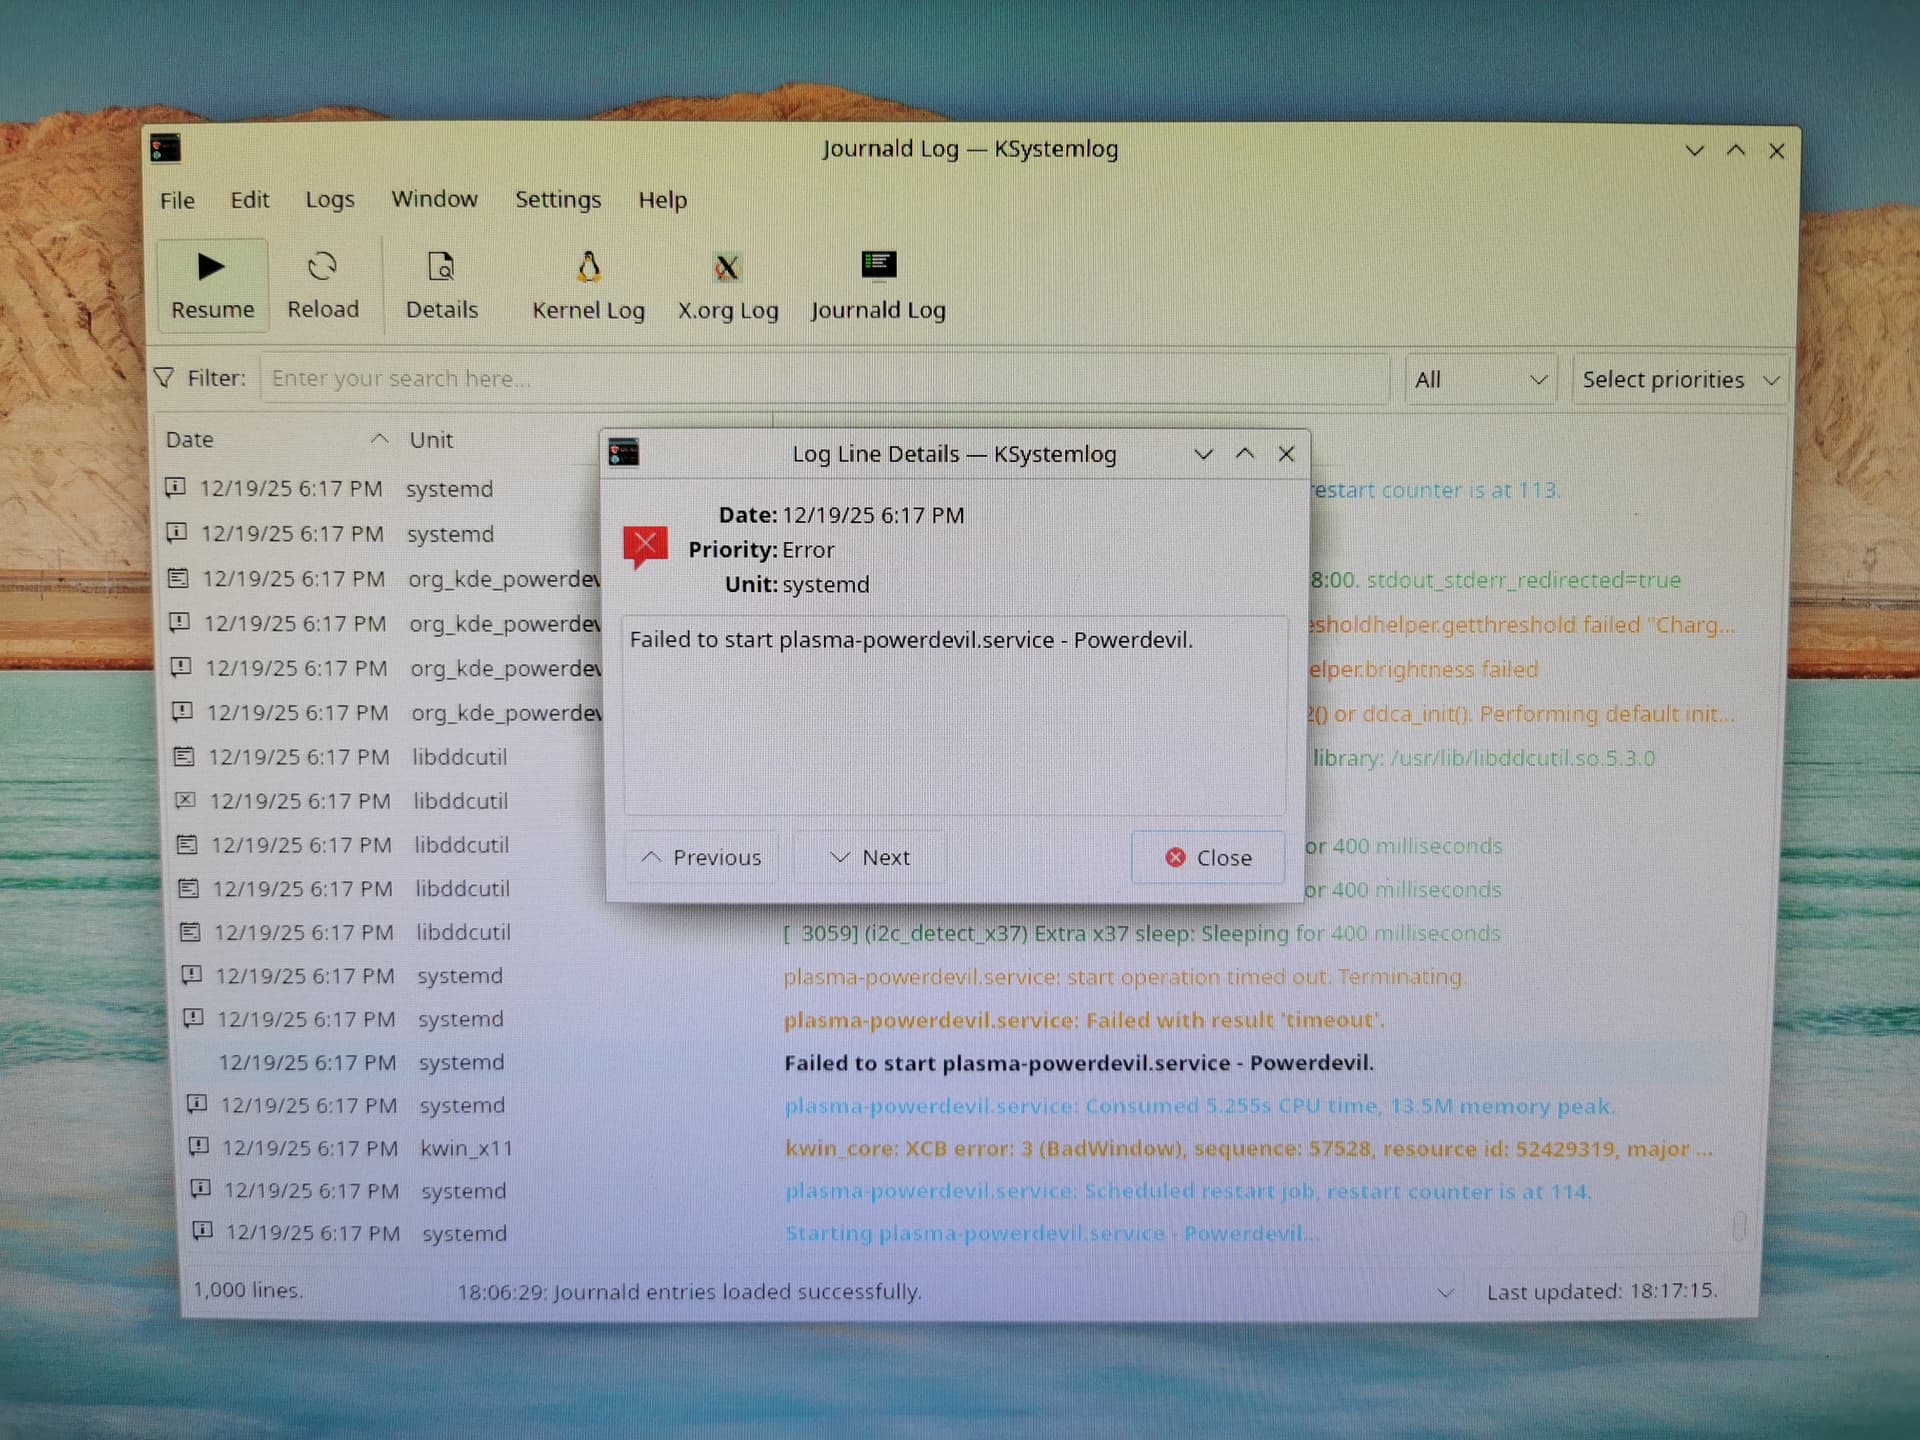Screen dimensions: 1920x1440
Task: Click the Reload log icon
Action: [322, 267]
